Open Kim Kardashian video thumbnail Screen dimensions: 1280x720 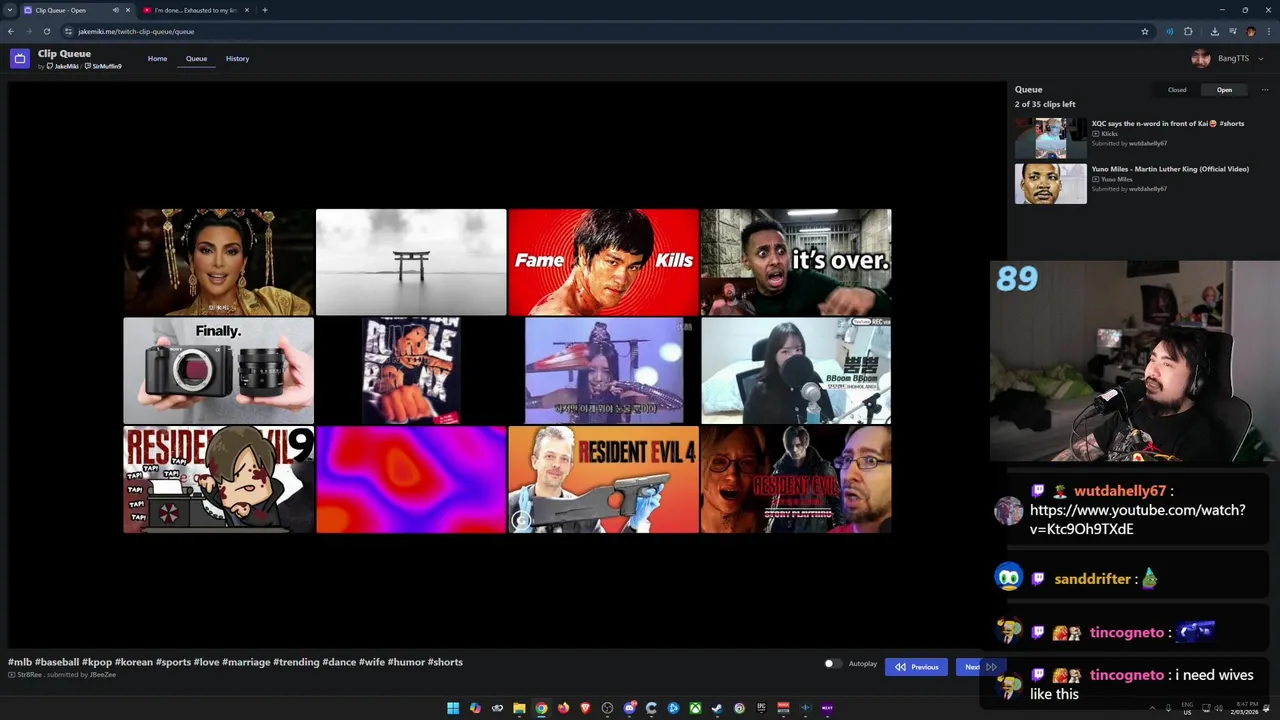point(218,262)
